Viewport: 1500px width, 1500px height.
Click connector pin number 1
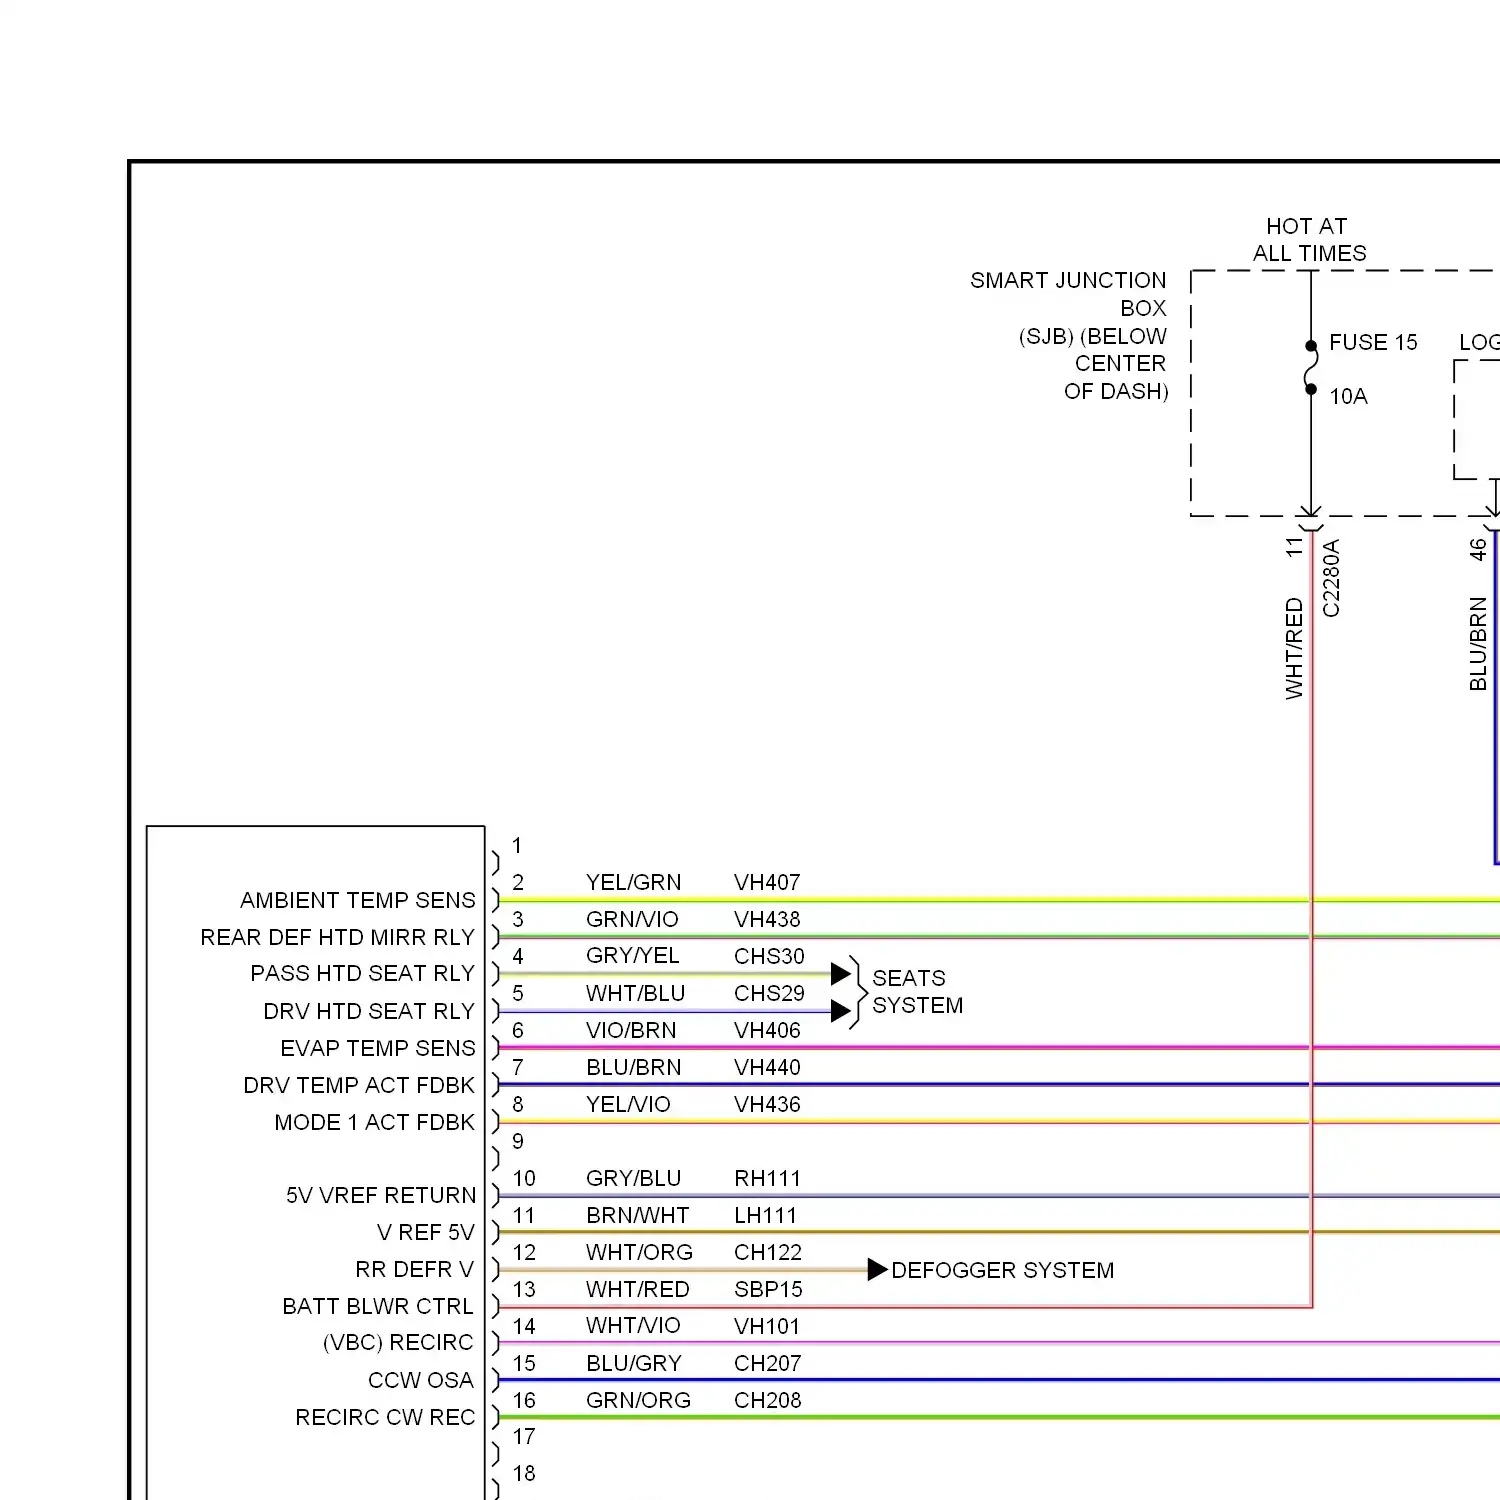tap(517, 845)
